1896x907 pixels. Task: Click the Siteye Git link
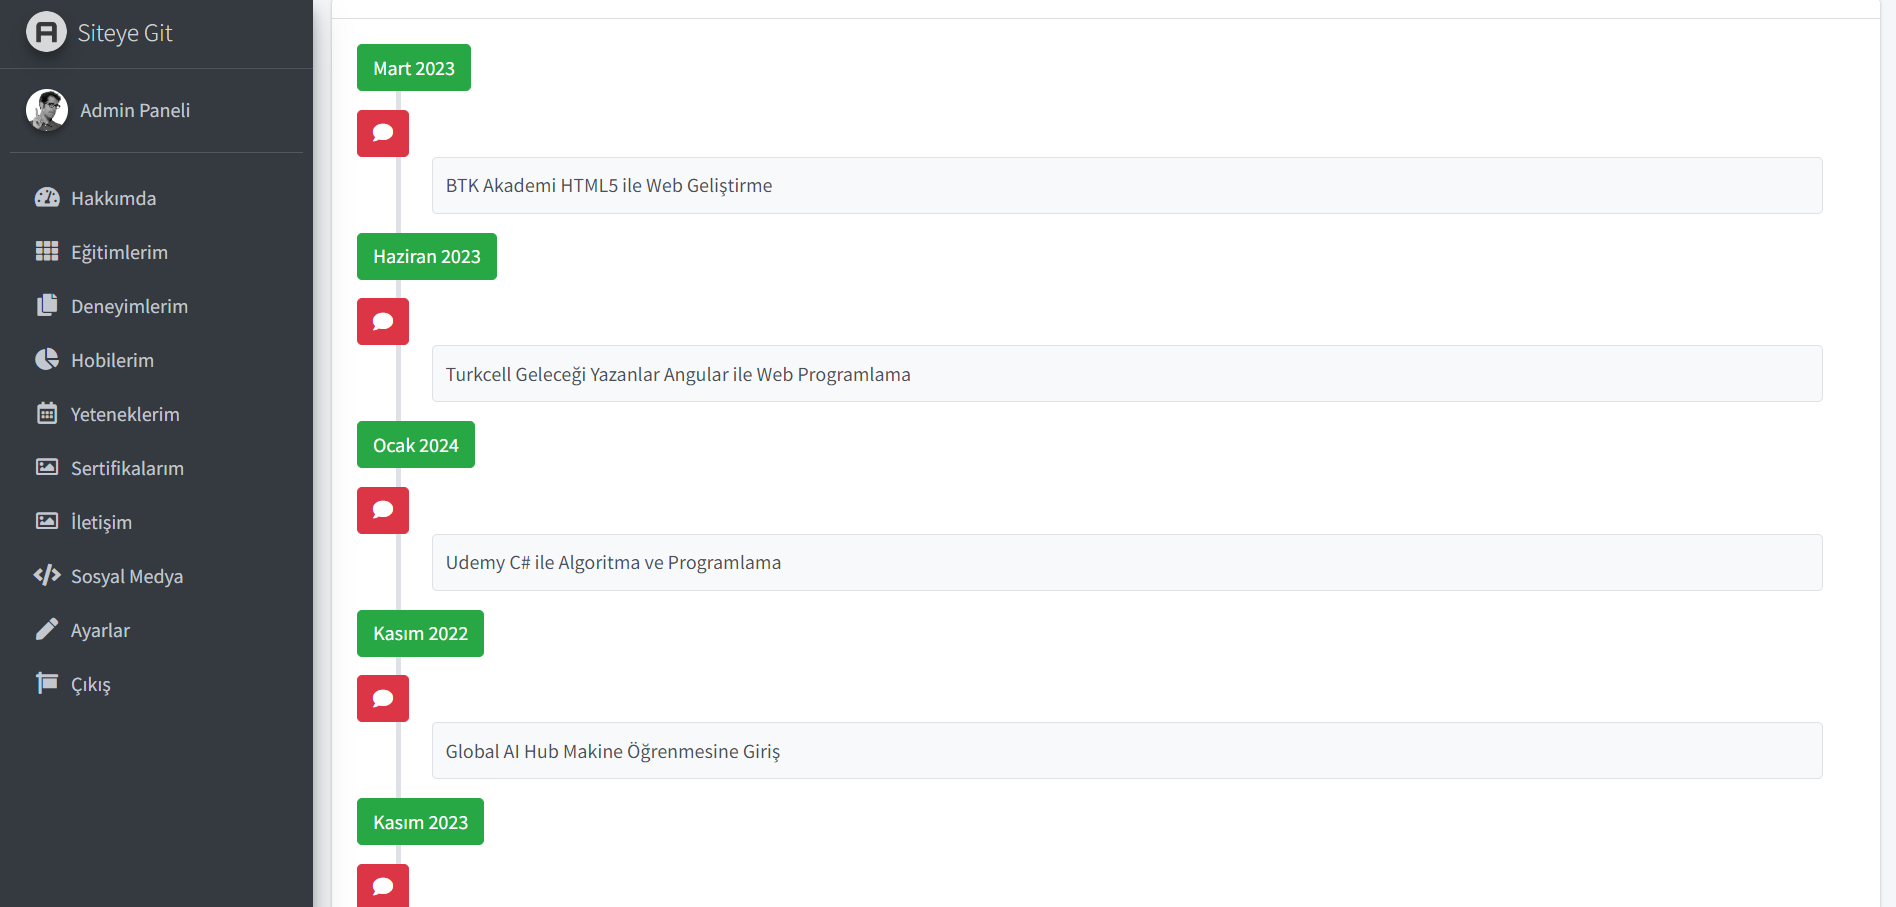tap(125, 33)
